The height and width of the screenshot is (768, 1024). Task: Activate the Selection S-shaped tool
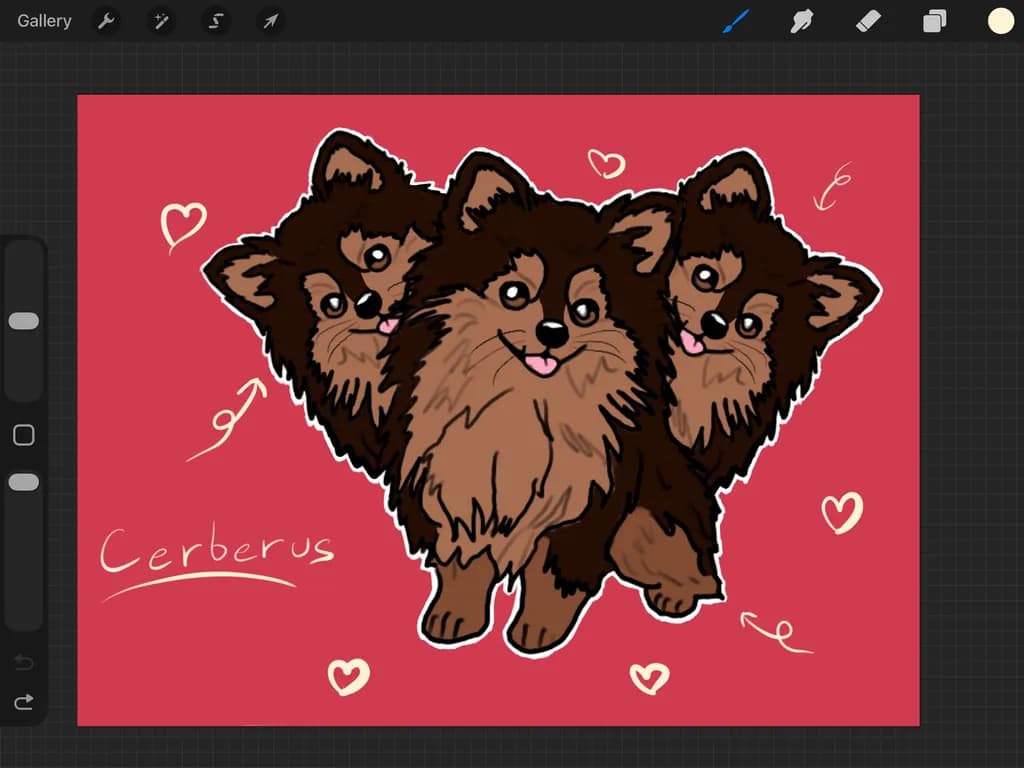coord(216,21)
